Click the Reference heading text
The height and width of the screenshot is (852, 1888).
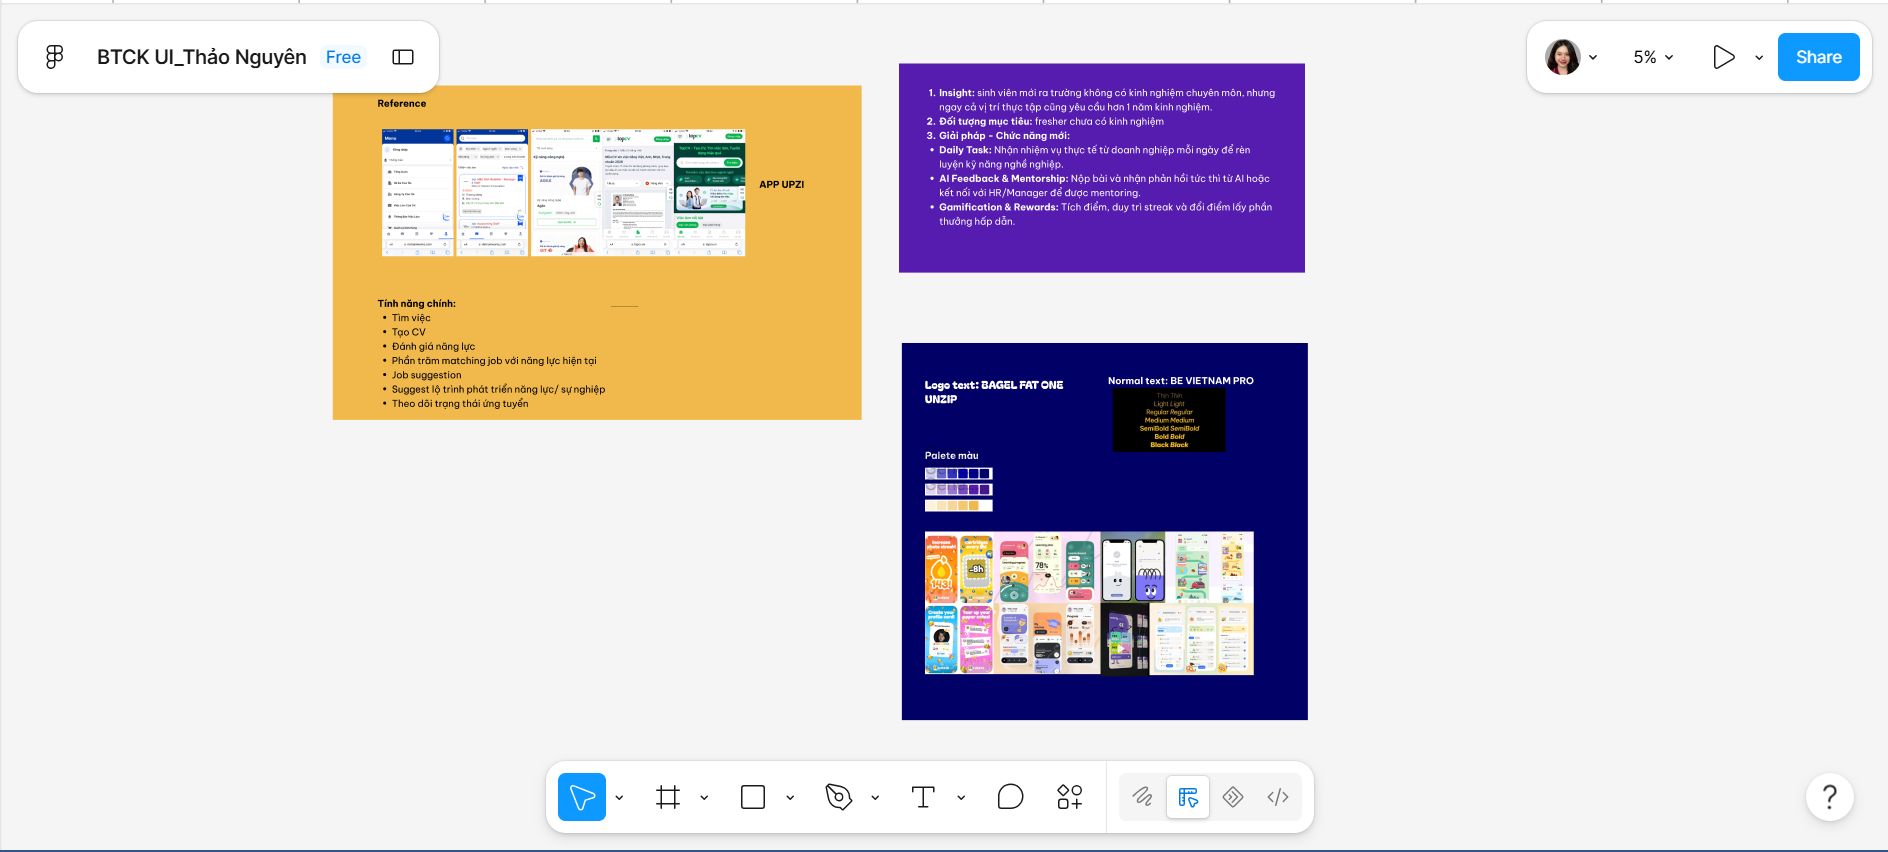pos(401,103)
